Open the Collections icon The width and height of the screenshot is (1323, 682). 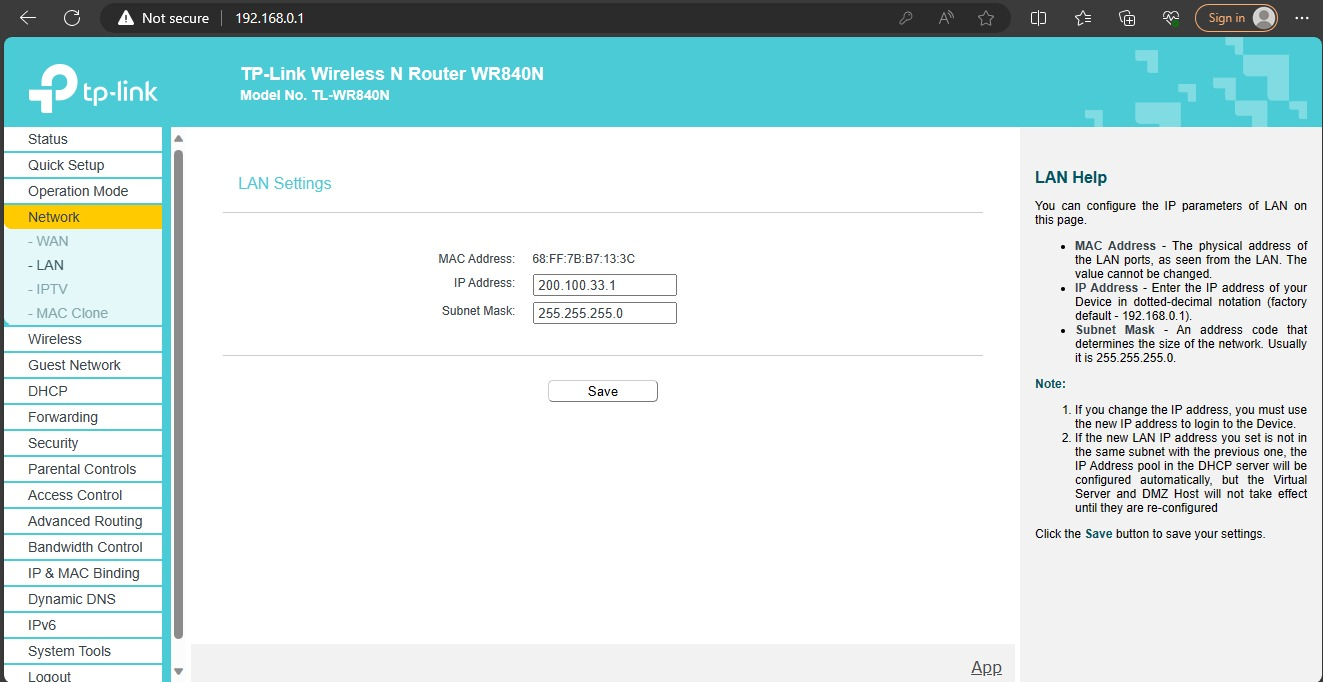1127,18
